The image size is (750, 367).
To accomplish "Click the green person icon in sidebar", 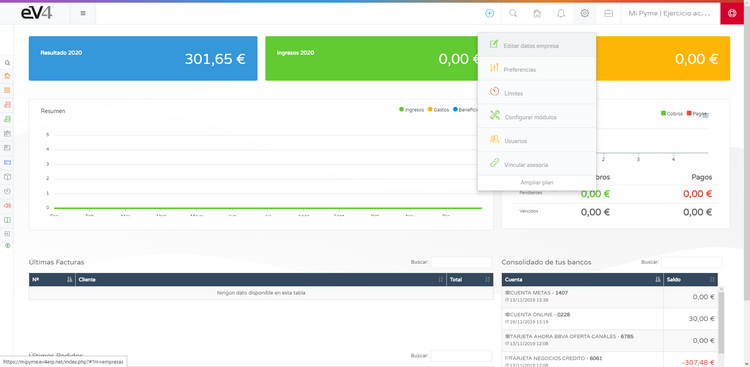I will 7,119.
